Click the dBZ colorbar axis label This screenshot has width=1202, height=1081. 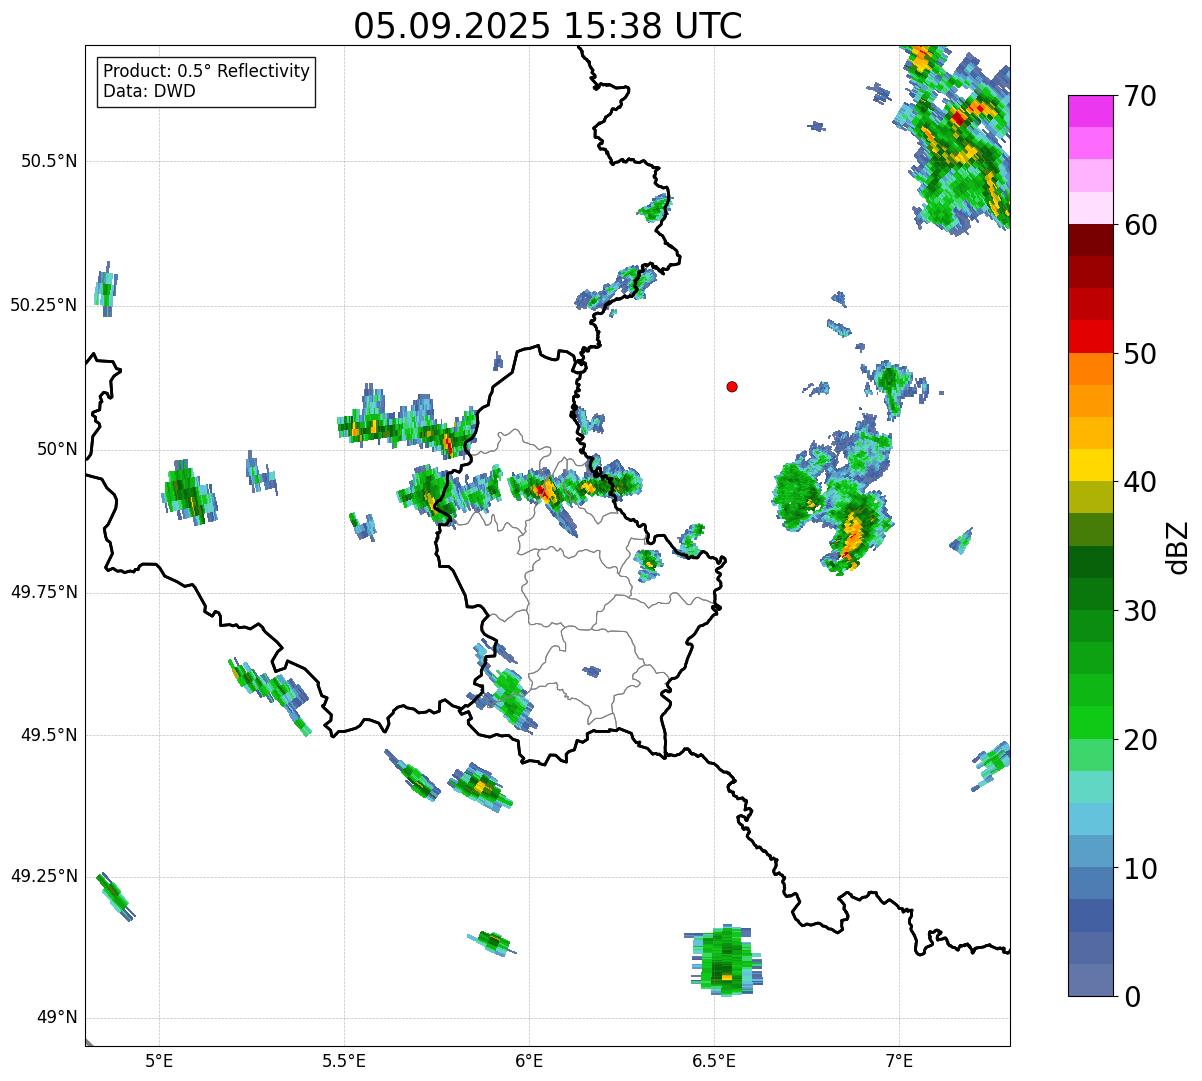tap(1178, 547)
